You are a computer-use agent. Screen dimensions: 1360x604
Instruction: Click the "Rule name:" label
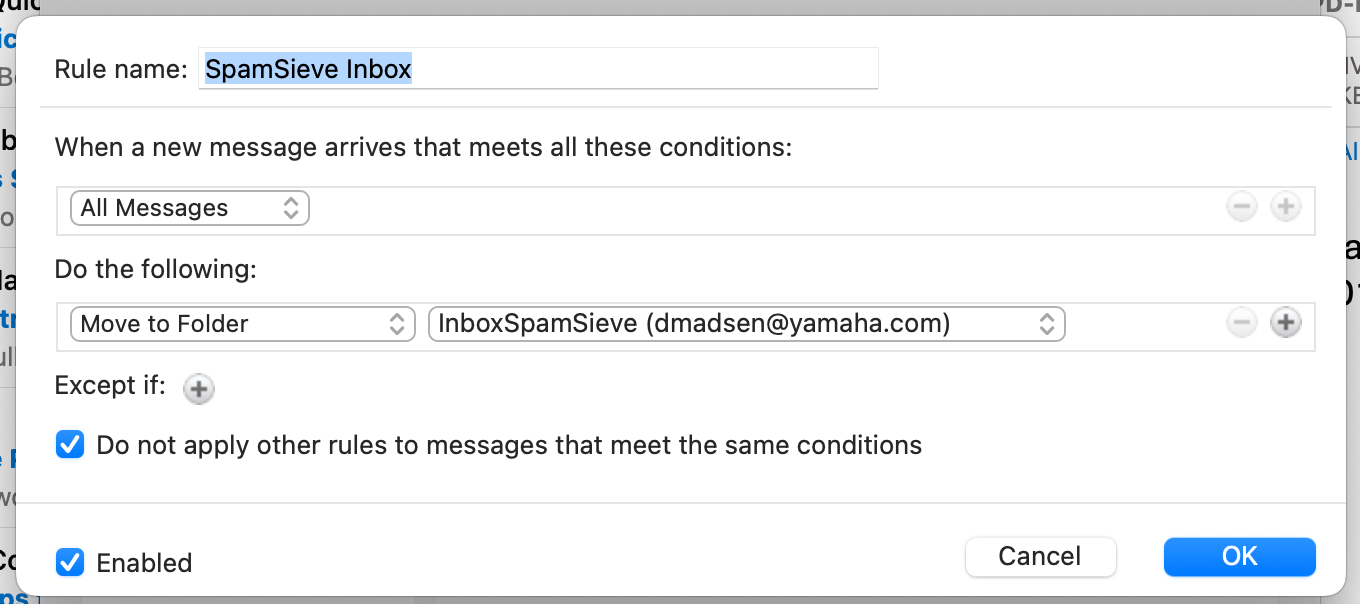pos(121,69)
